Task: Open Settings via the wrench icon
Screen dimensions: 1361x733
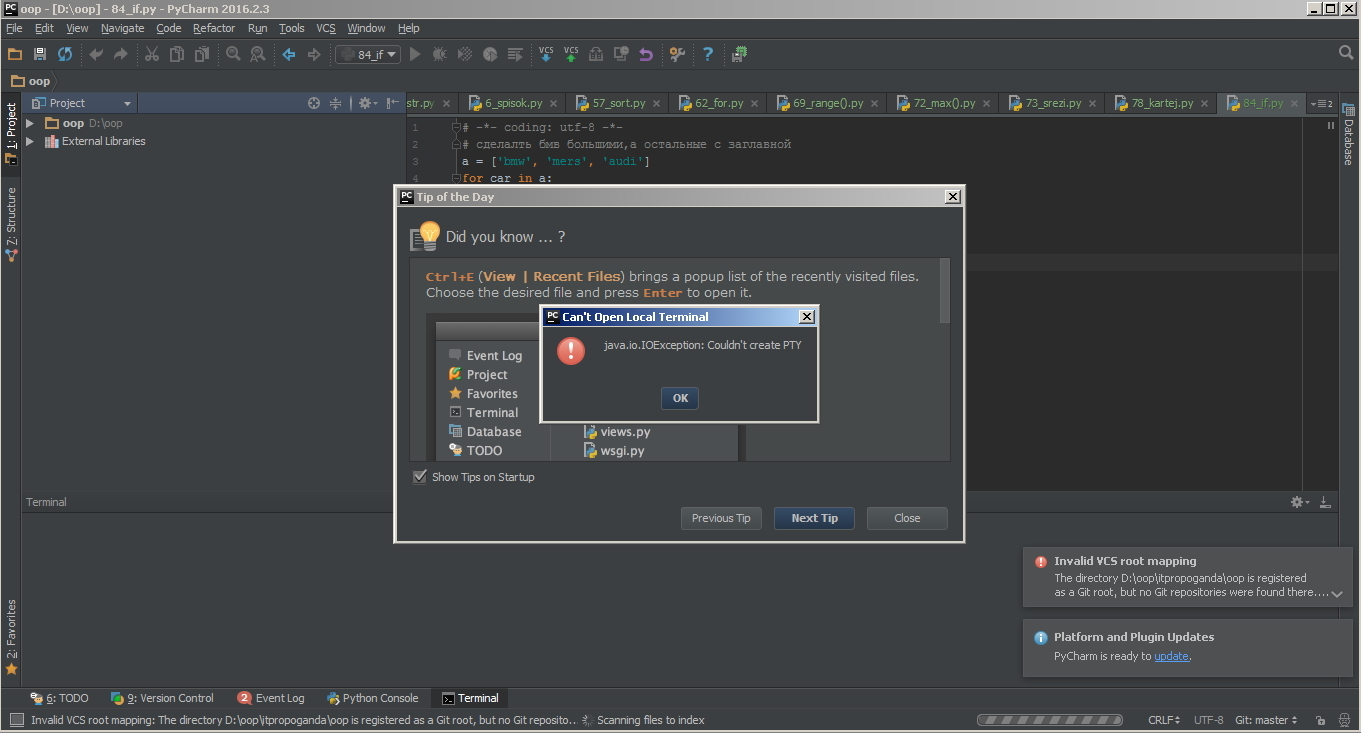Action: (677, 54)
